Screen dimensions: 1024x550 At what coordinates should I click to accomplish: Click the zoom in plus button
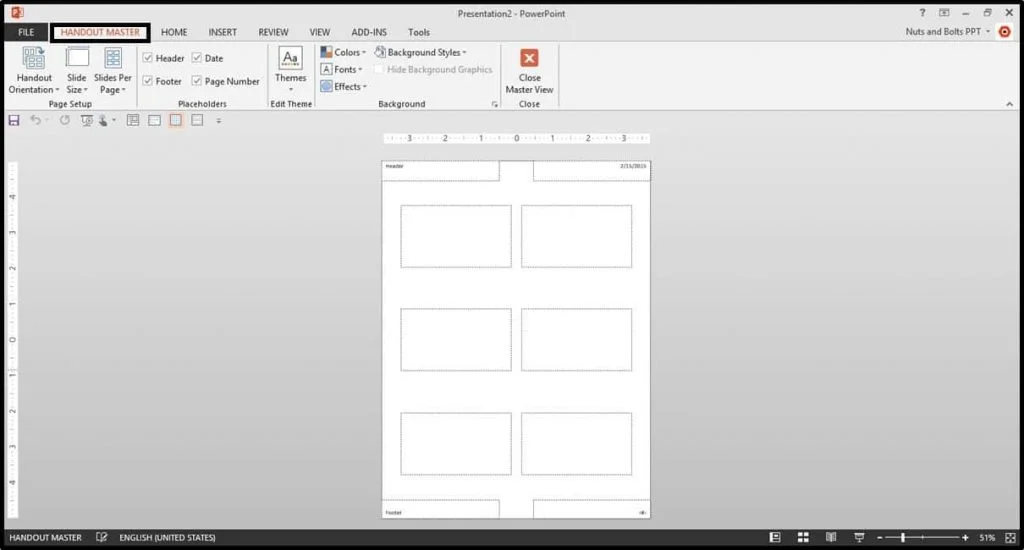(x=965, y=538)
